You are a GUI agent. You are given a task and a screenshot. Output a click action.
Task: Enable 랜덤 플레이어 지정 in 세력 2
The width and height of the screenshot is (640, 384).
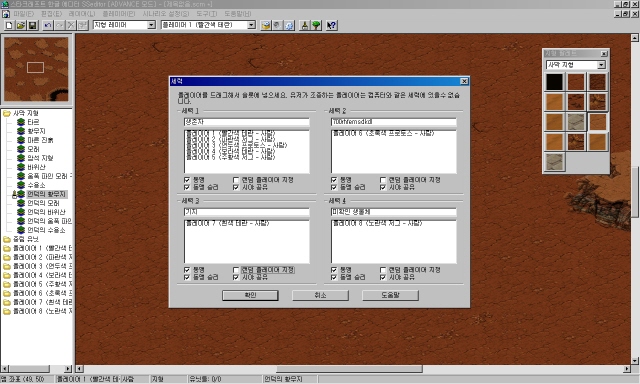383,180
